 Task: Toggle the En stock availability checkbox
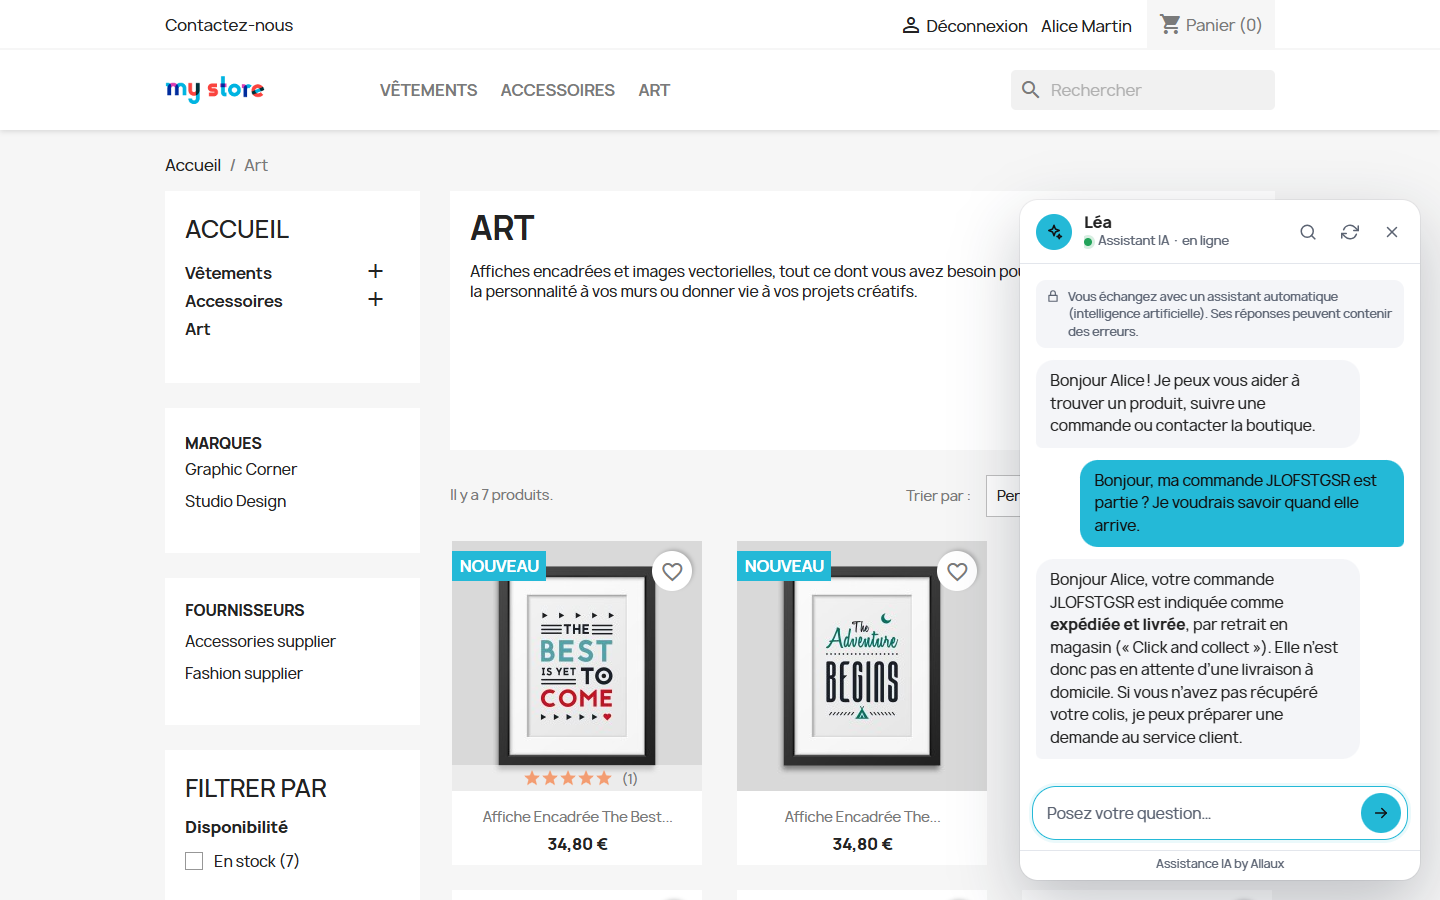194,861
